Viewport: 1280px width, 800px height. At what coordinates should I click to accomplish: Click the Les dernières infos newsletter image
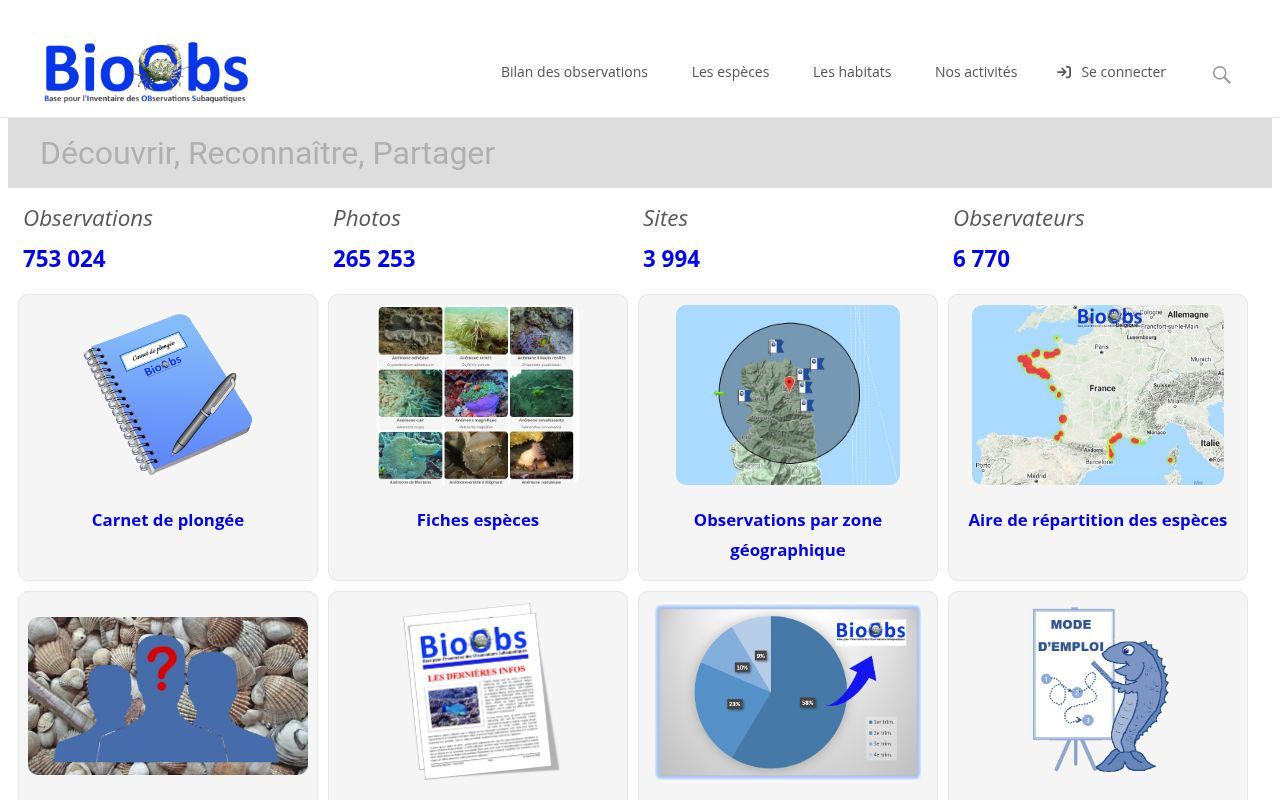pos(479,690)
